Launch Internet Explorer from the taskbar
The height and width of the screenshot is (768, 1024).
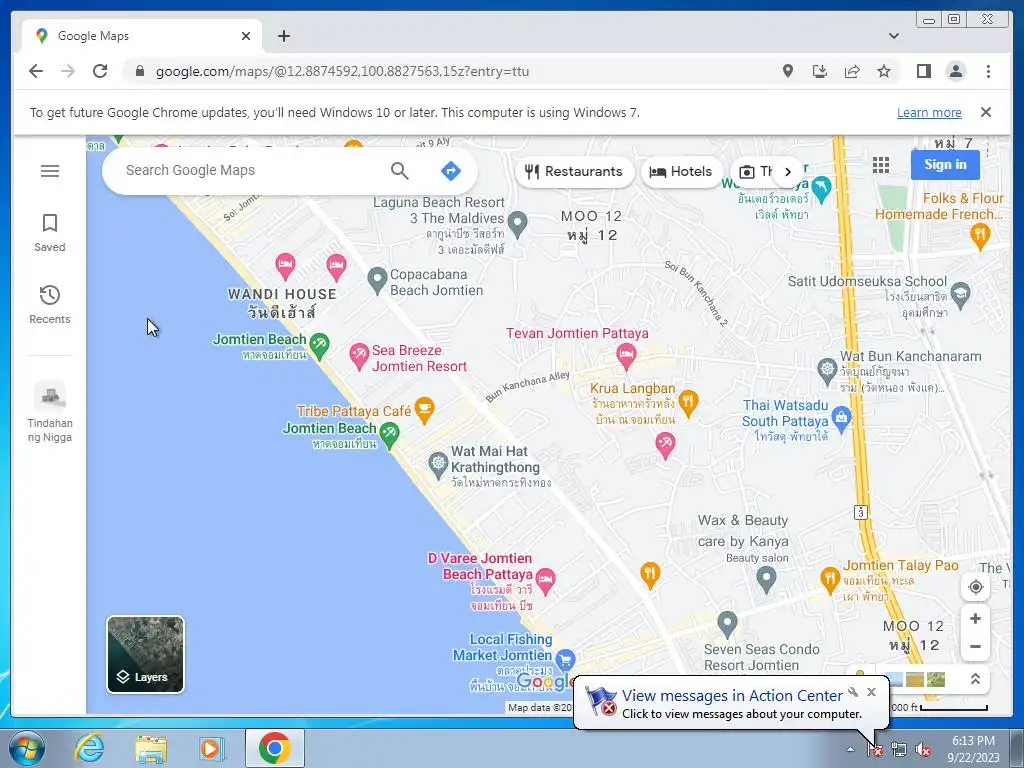[89, 748]
